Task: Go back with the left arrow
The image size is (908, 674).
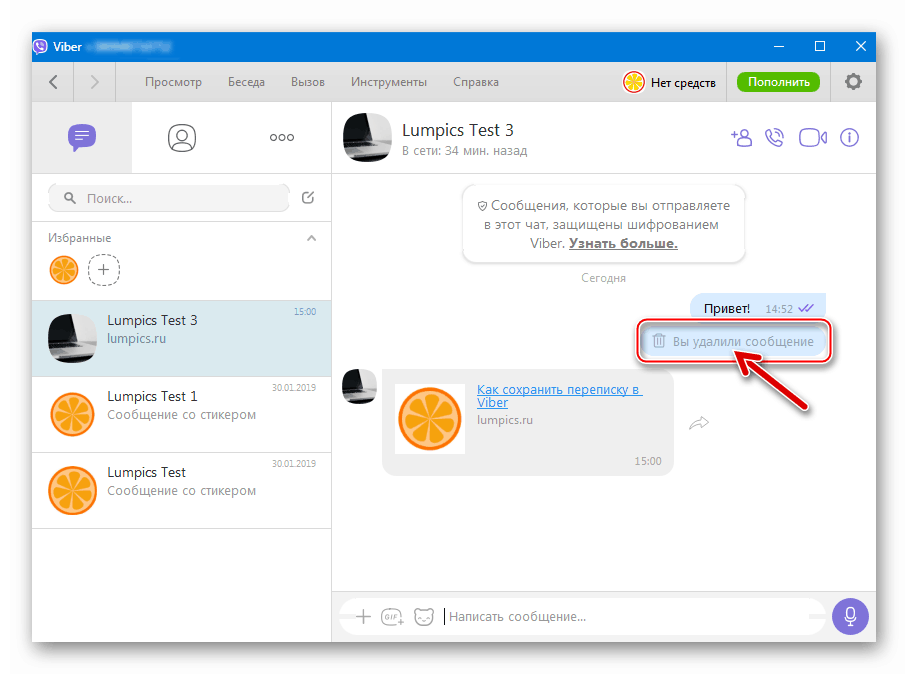Action: pyautogui.click(x=53, y=82)
